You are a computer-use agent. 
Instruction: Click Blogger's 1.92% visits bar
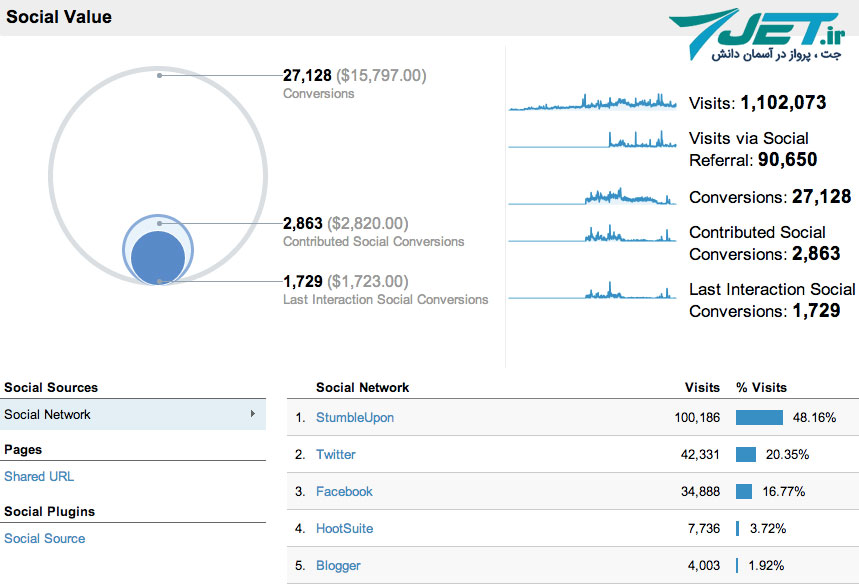tap(737, 565)
